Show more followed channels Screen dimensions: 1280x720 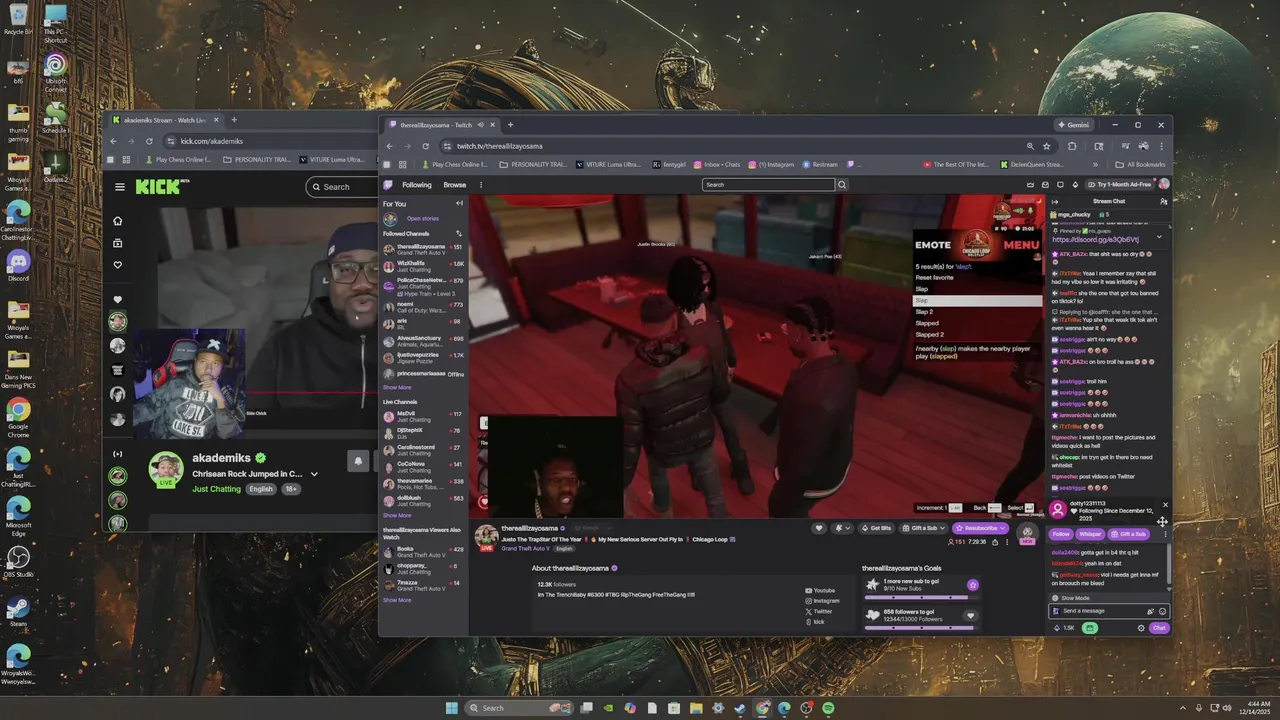click(x=397, y=387)
